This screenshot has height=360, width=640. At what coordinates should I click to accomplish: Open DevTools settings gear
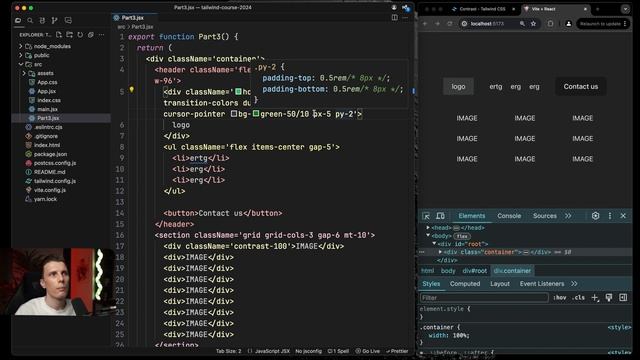tap(596, 216)
